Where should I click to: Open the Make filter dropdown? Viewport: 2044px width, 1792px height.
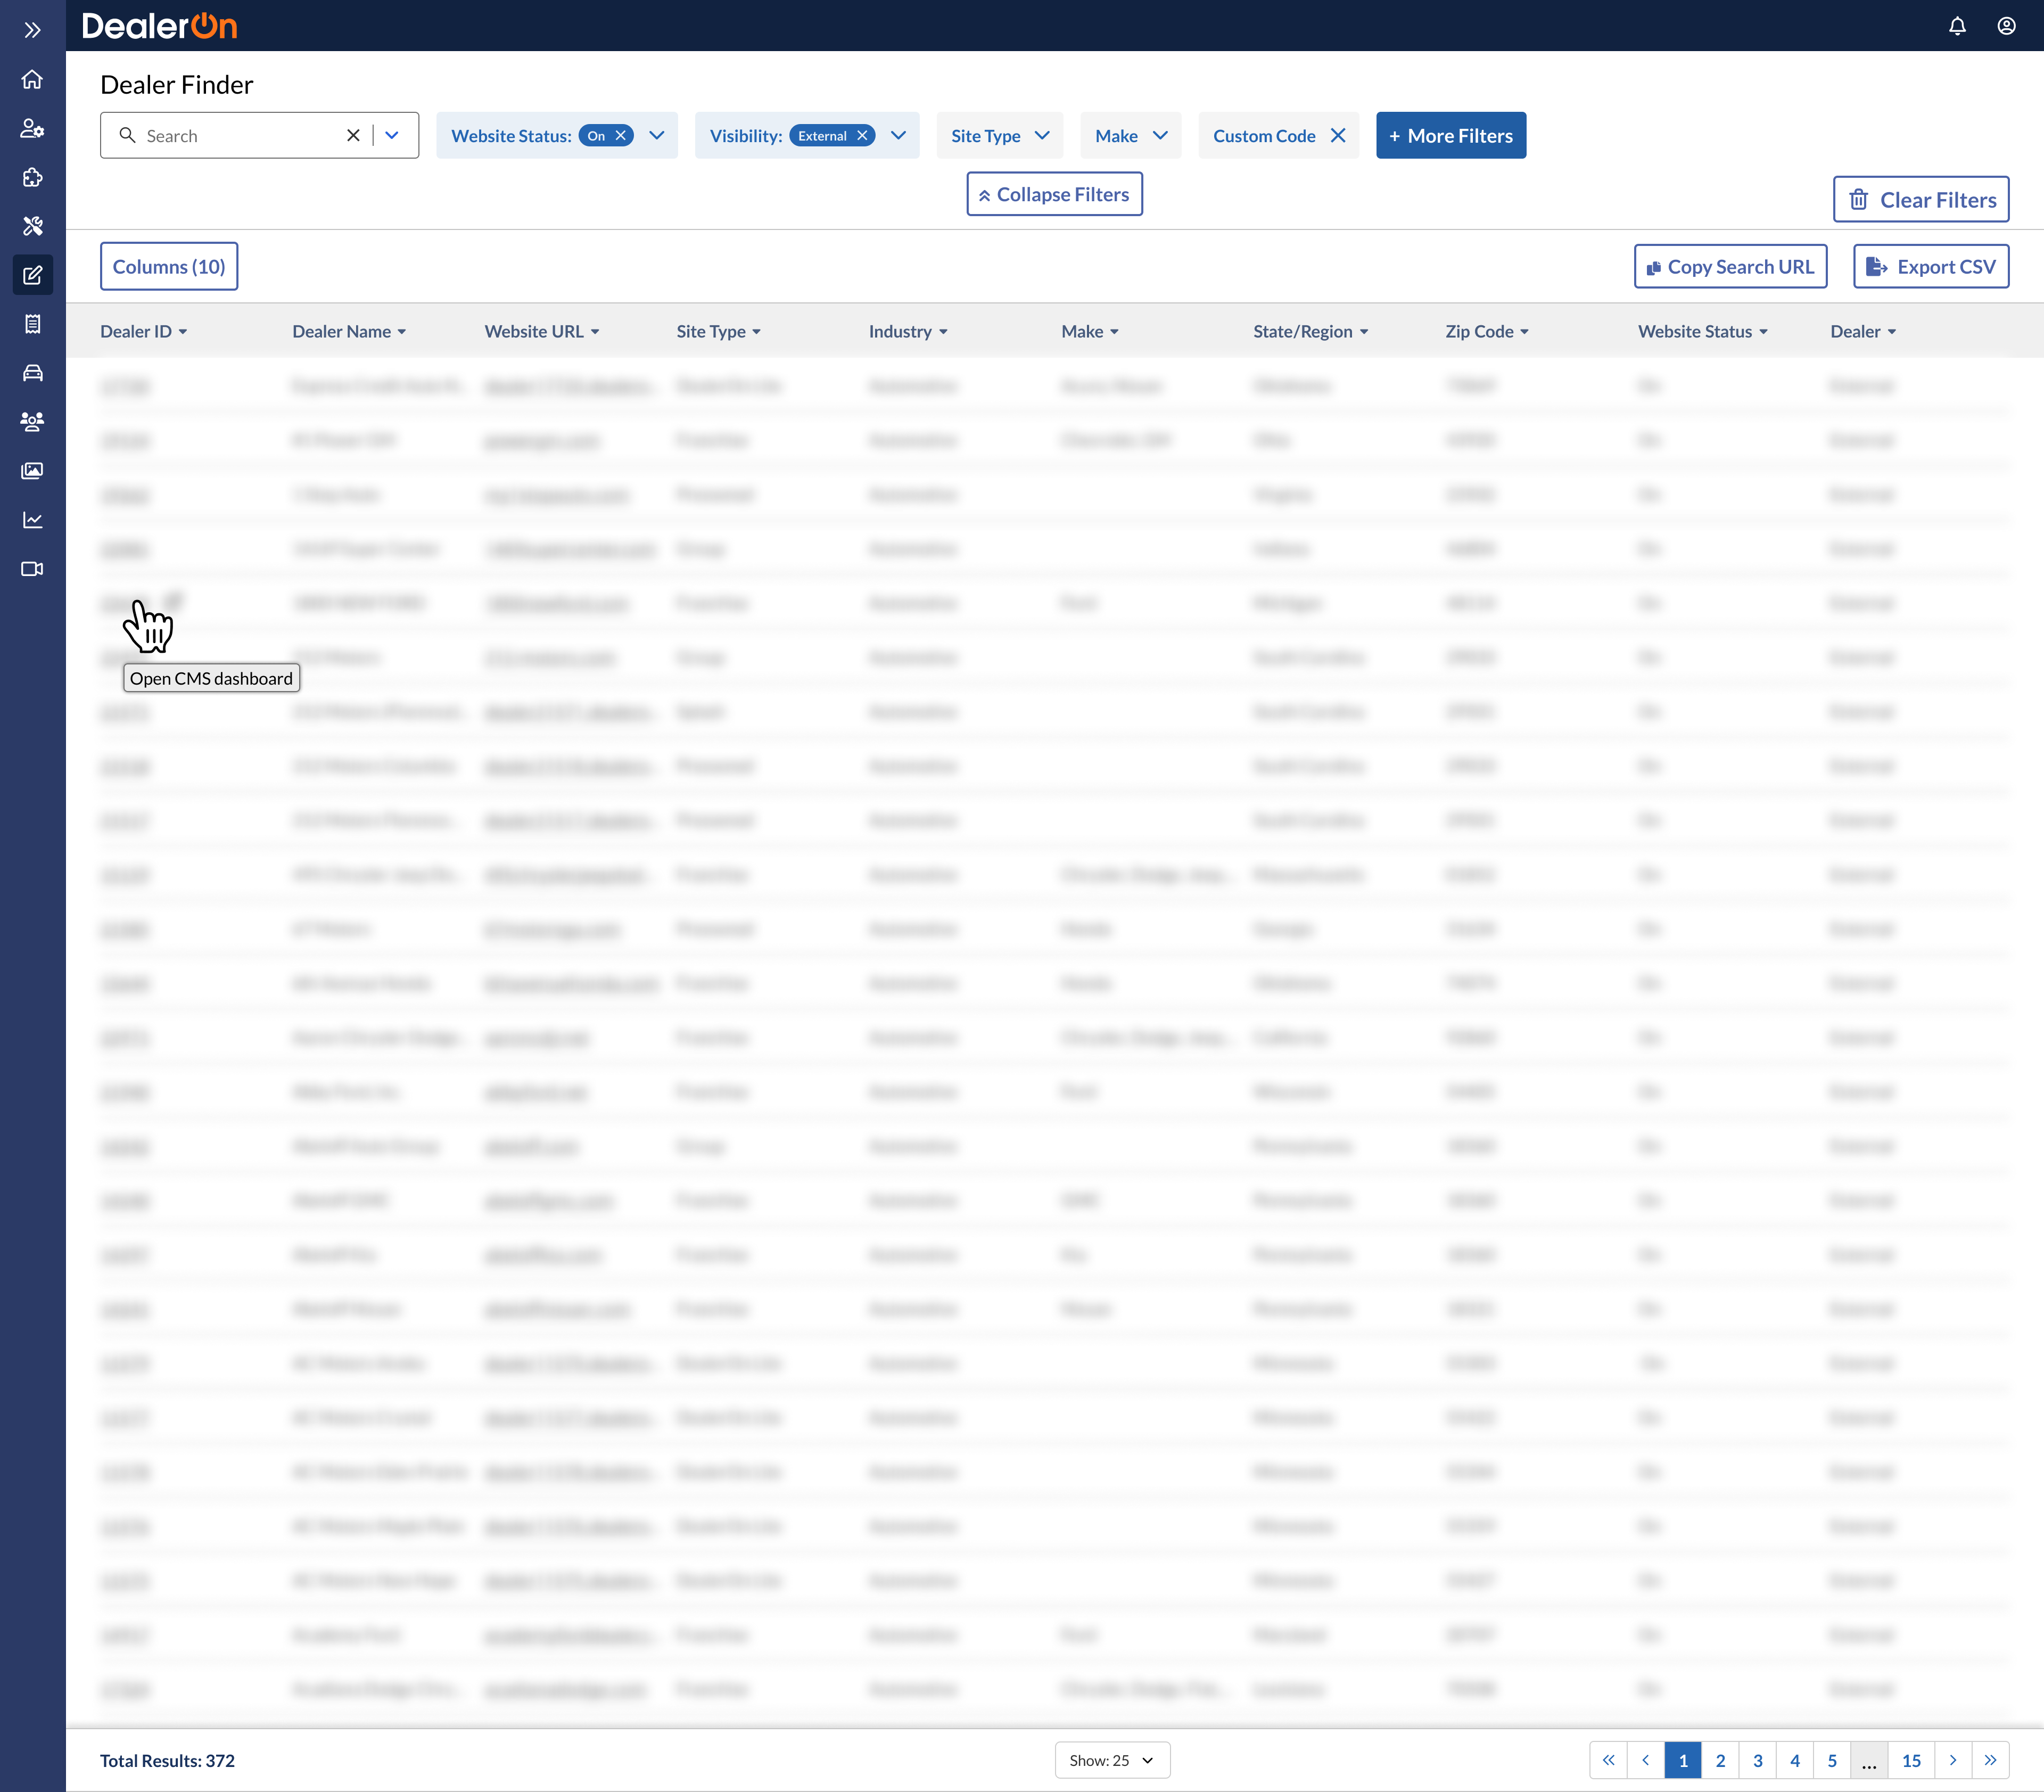click(x=1130, y=135)
